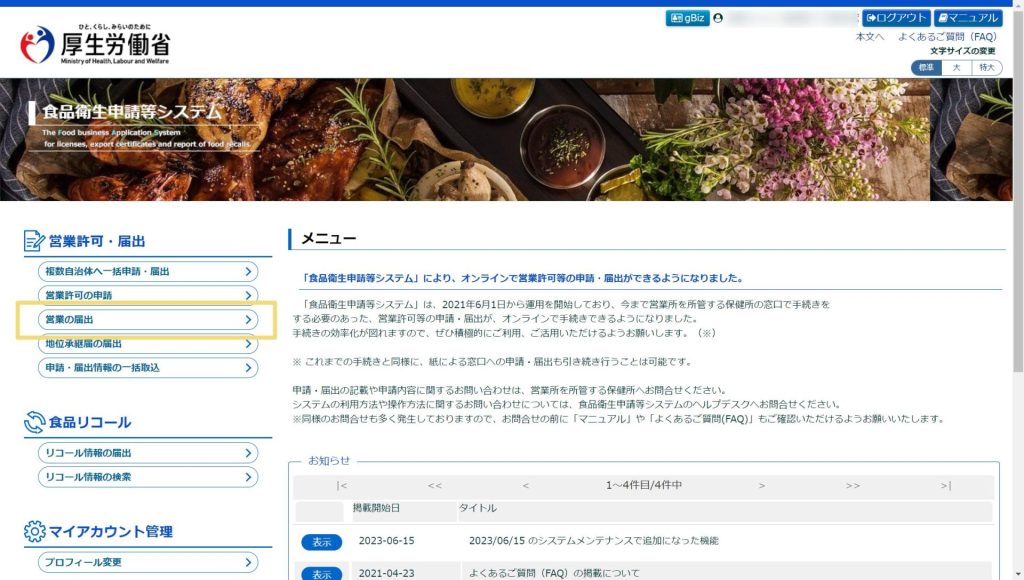Image resolution: width=1024 pixels, height=580 pixels.
Task: Click chevron on リコール情報の検索 item
Action: (x=248, y=478)
